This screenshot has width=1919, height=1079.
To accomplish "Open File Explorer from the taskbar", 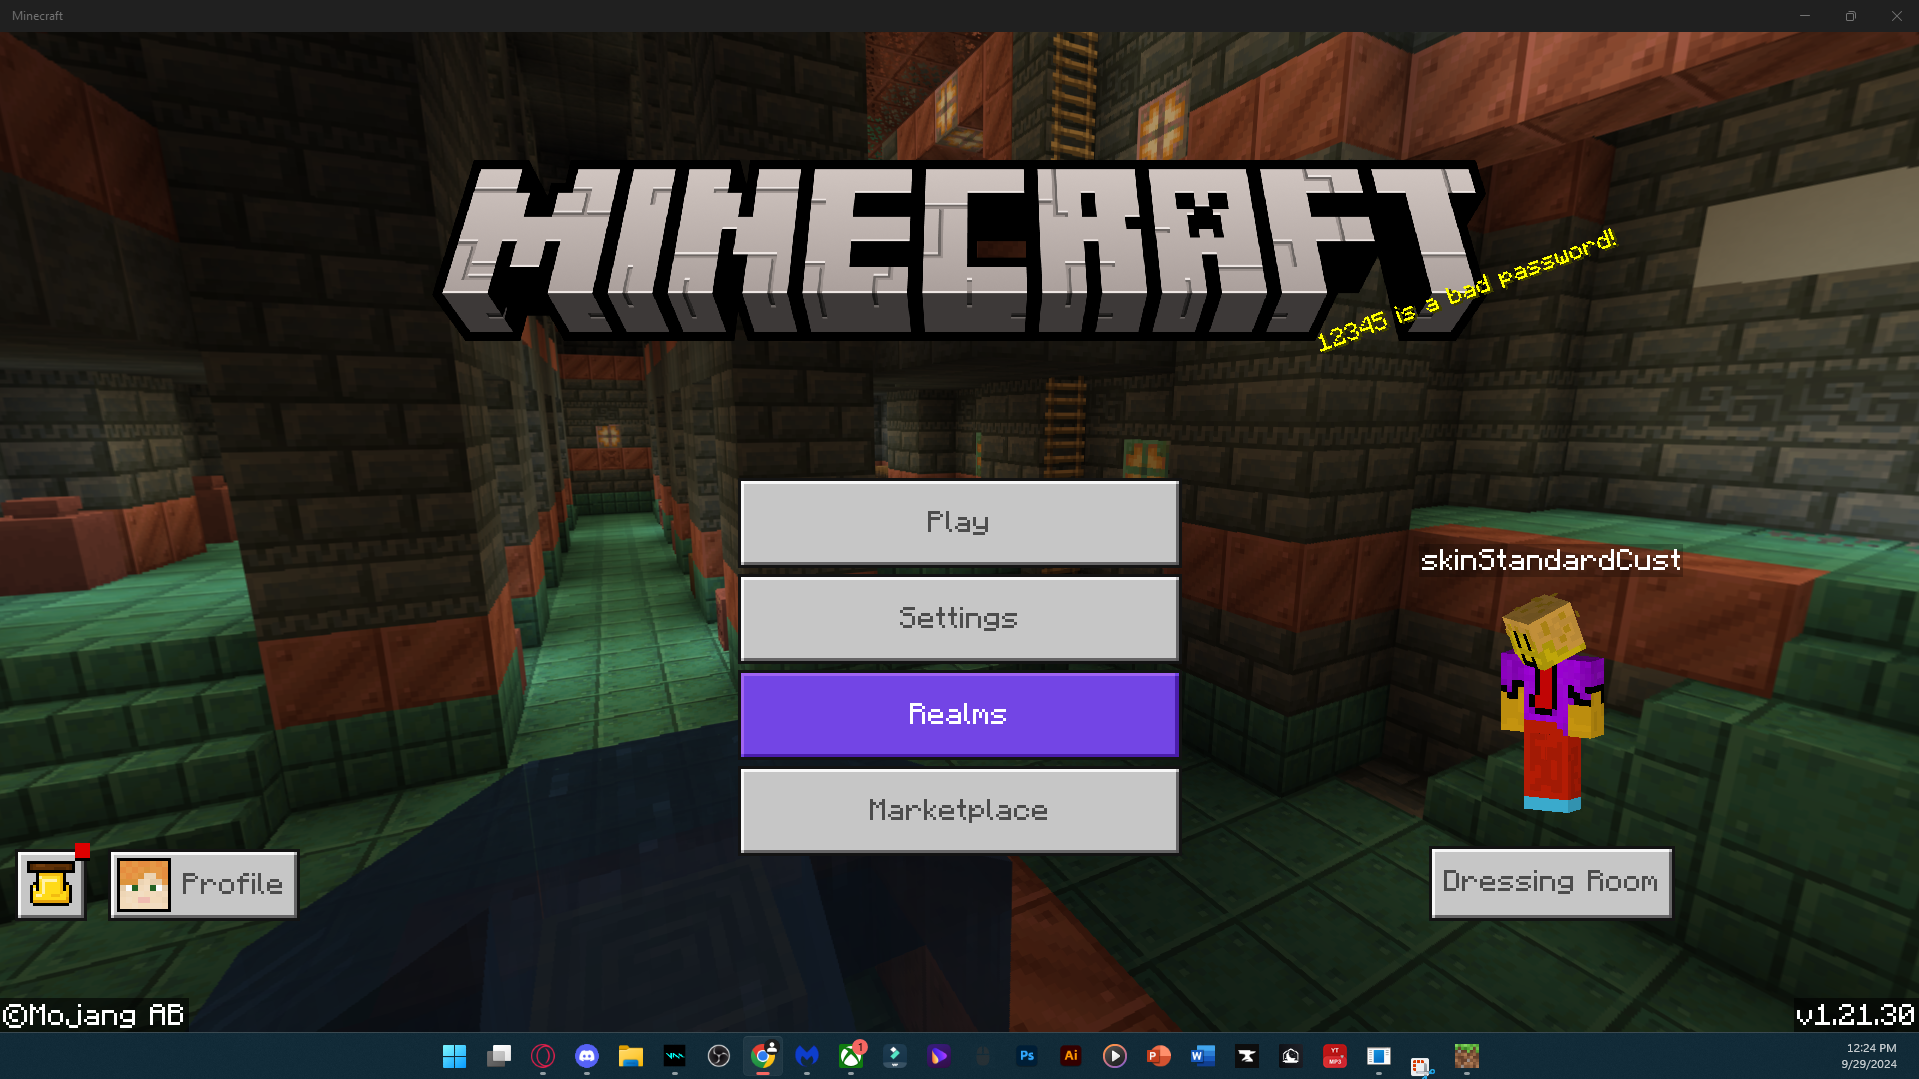I will (631, 1056).
